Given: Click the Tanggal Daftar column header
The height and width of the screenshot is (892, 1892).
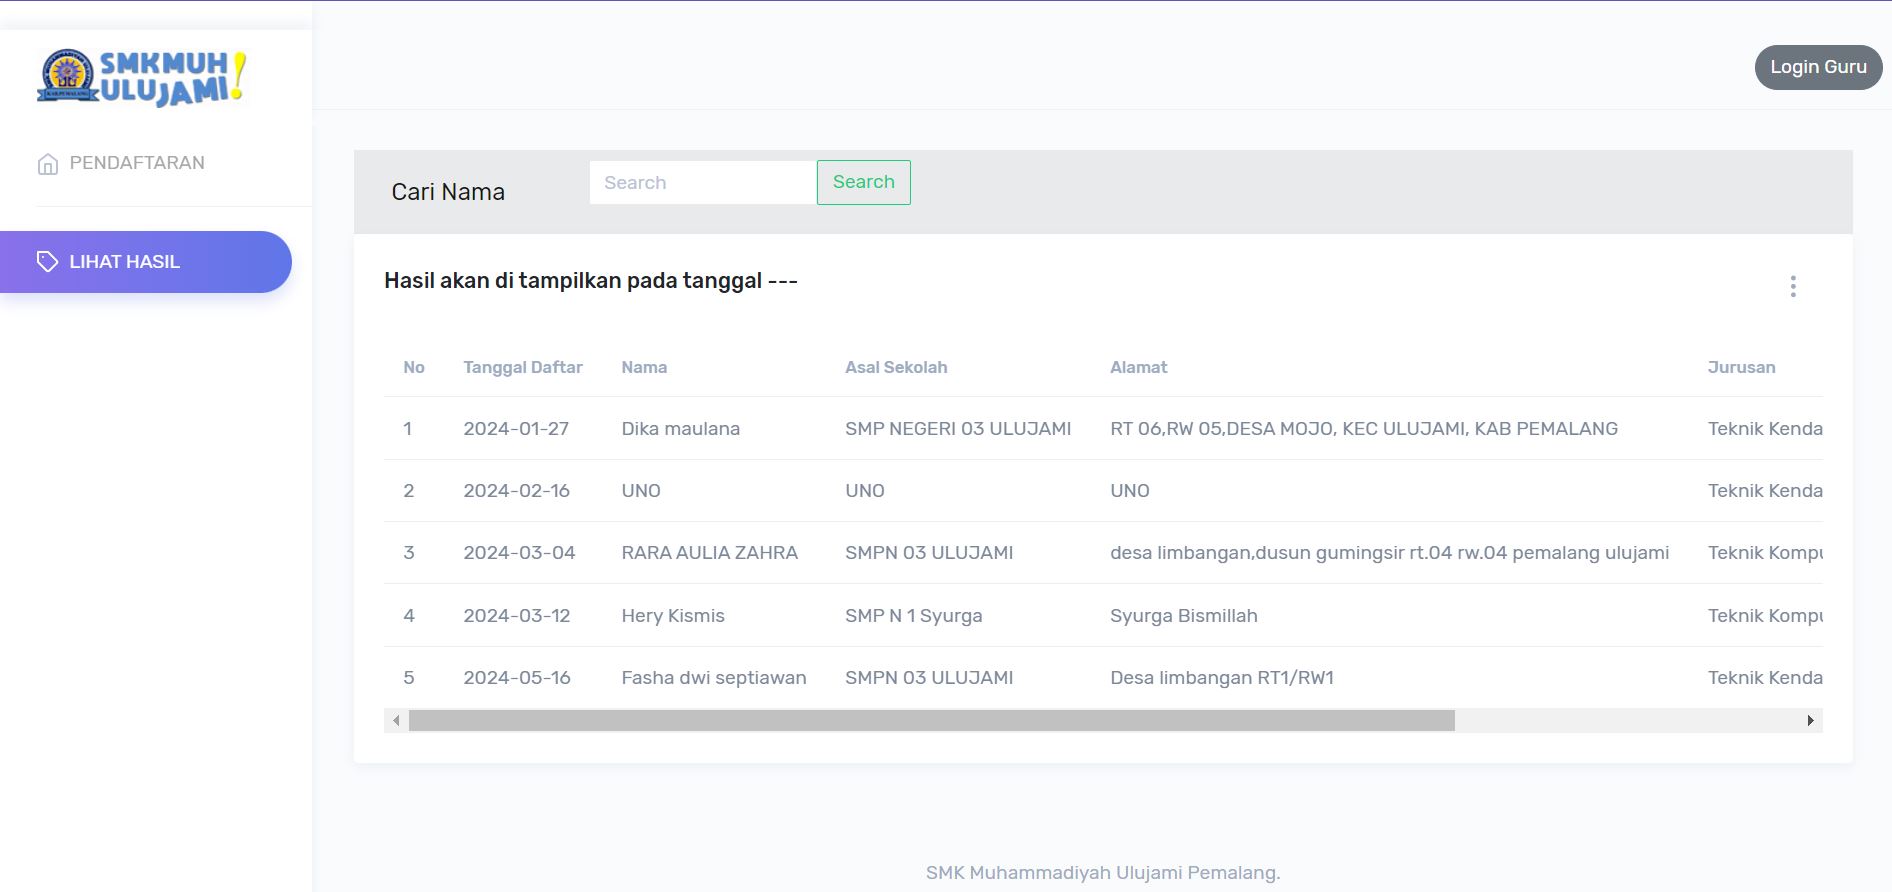Looking at the screenshot, I should click(x=522, y=367).
